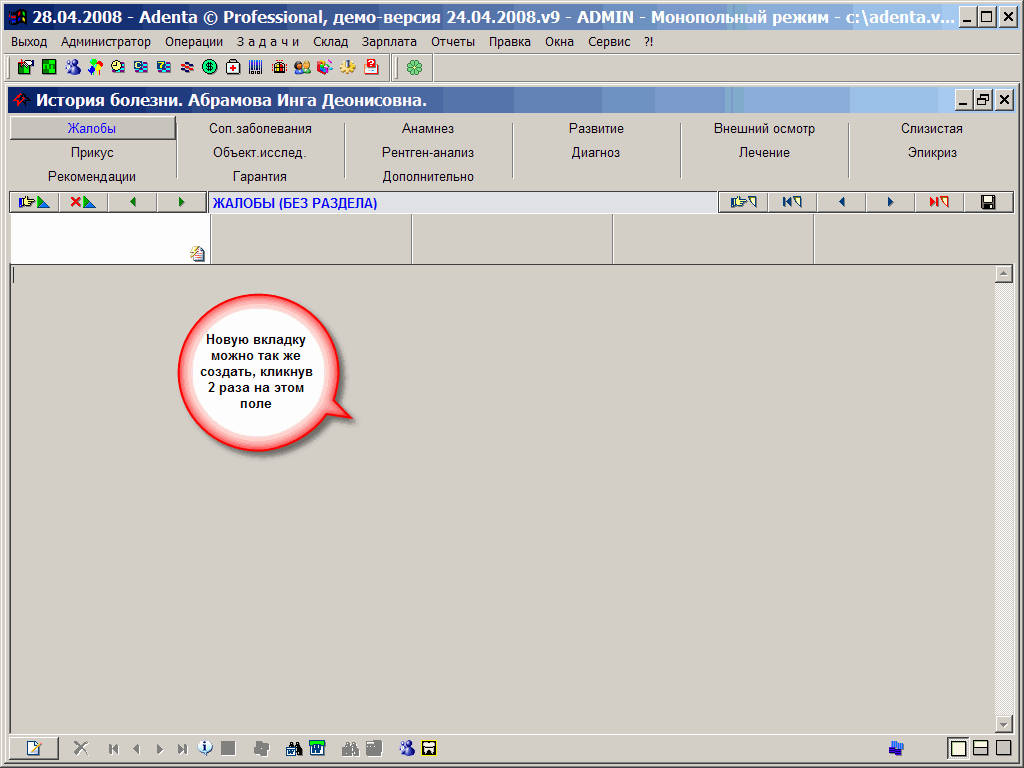Open the Эпикриз section
The image size is (1024, 768).
click(x=932, y=153)
